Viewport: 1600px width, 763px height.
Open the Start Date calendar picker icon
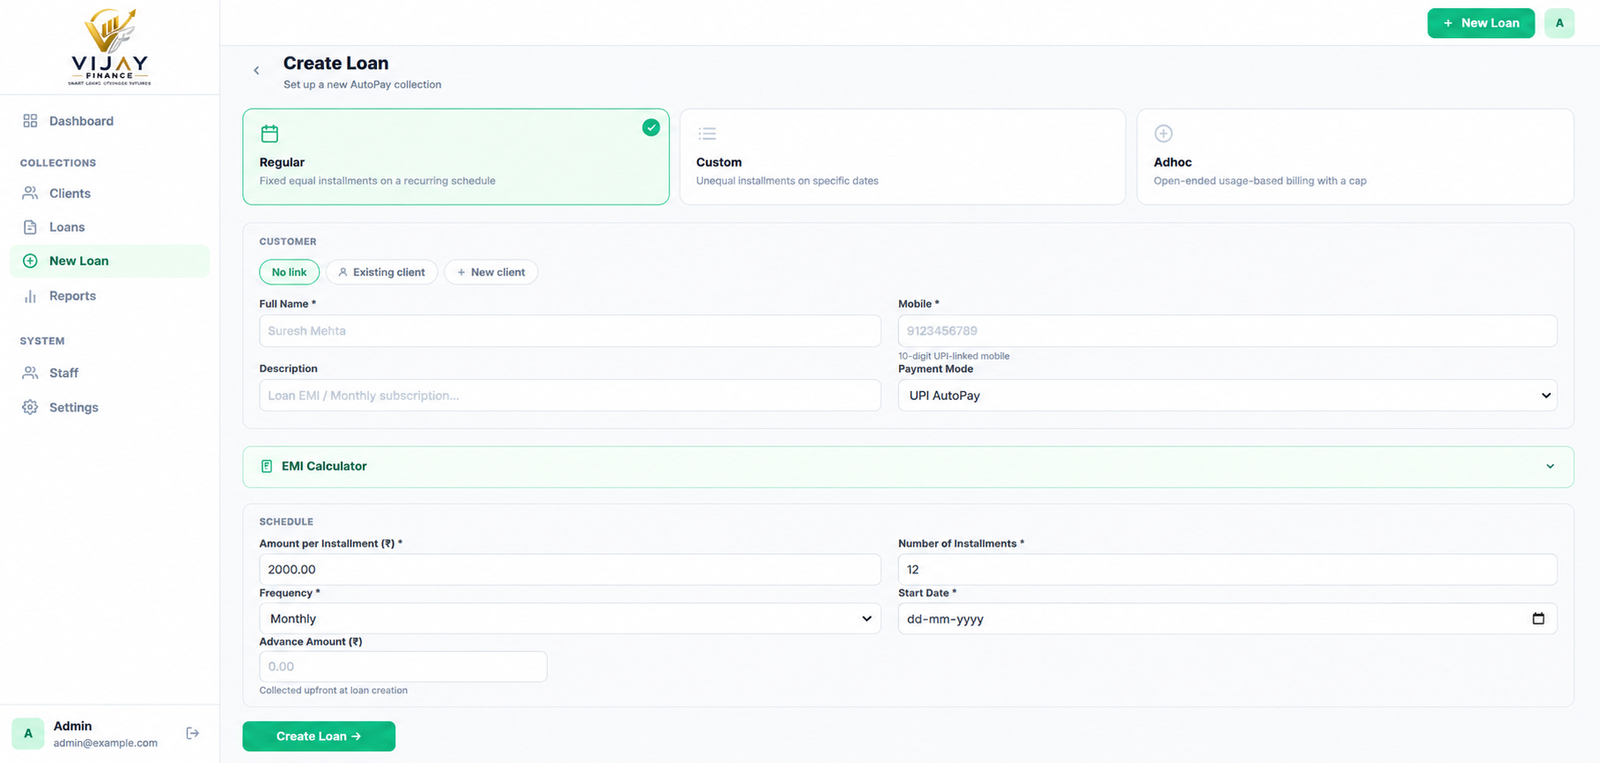click(1538, 619)
